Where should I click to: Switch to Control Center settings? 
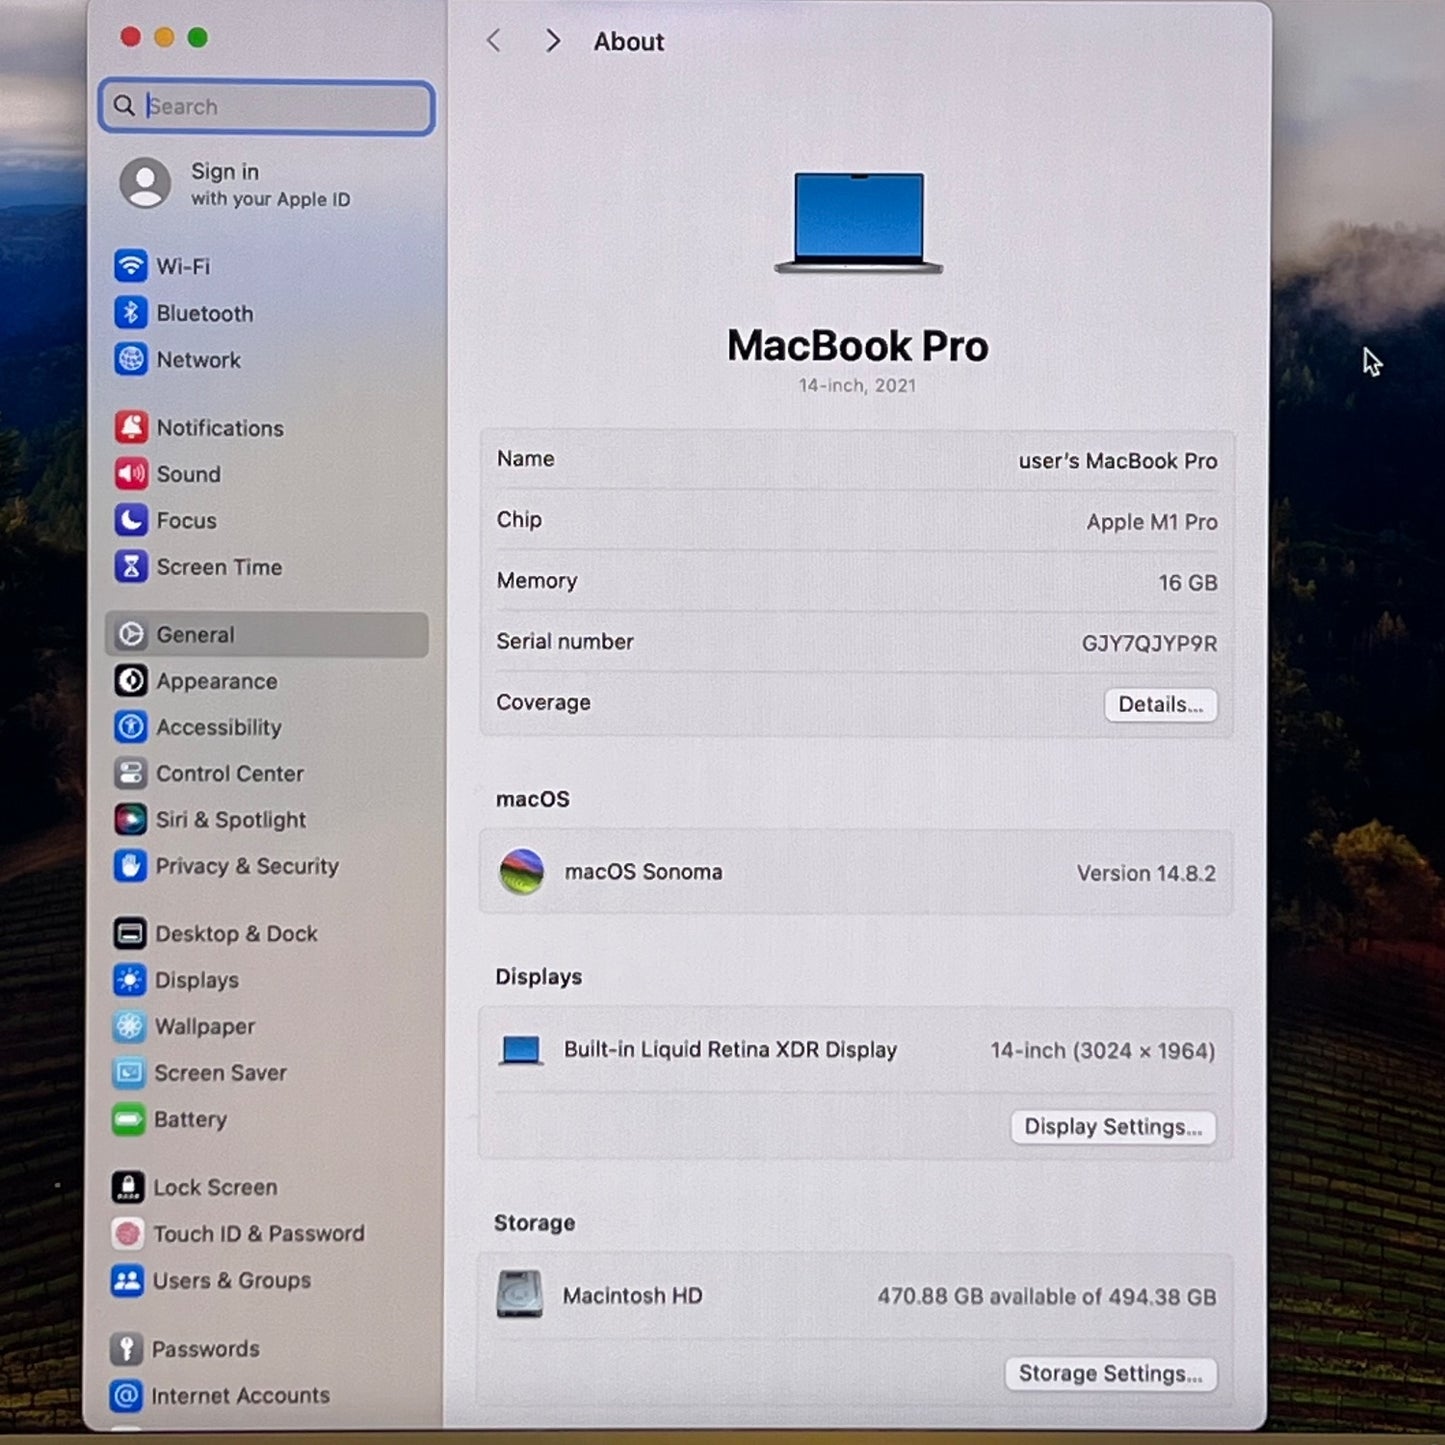click(229, 773)
